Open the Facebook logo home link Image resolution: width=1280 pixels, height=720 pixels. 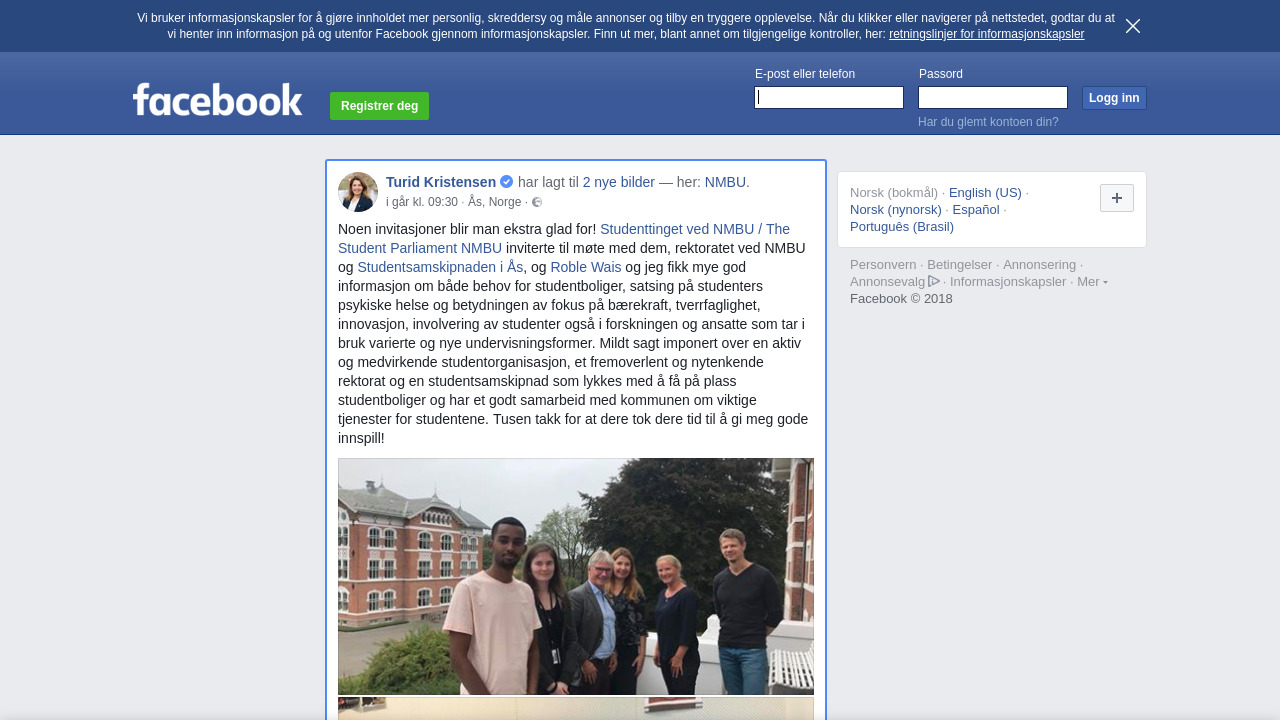(x=218, y=99)
